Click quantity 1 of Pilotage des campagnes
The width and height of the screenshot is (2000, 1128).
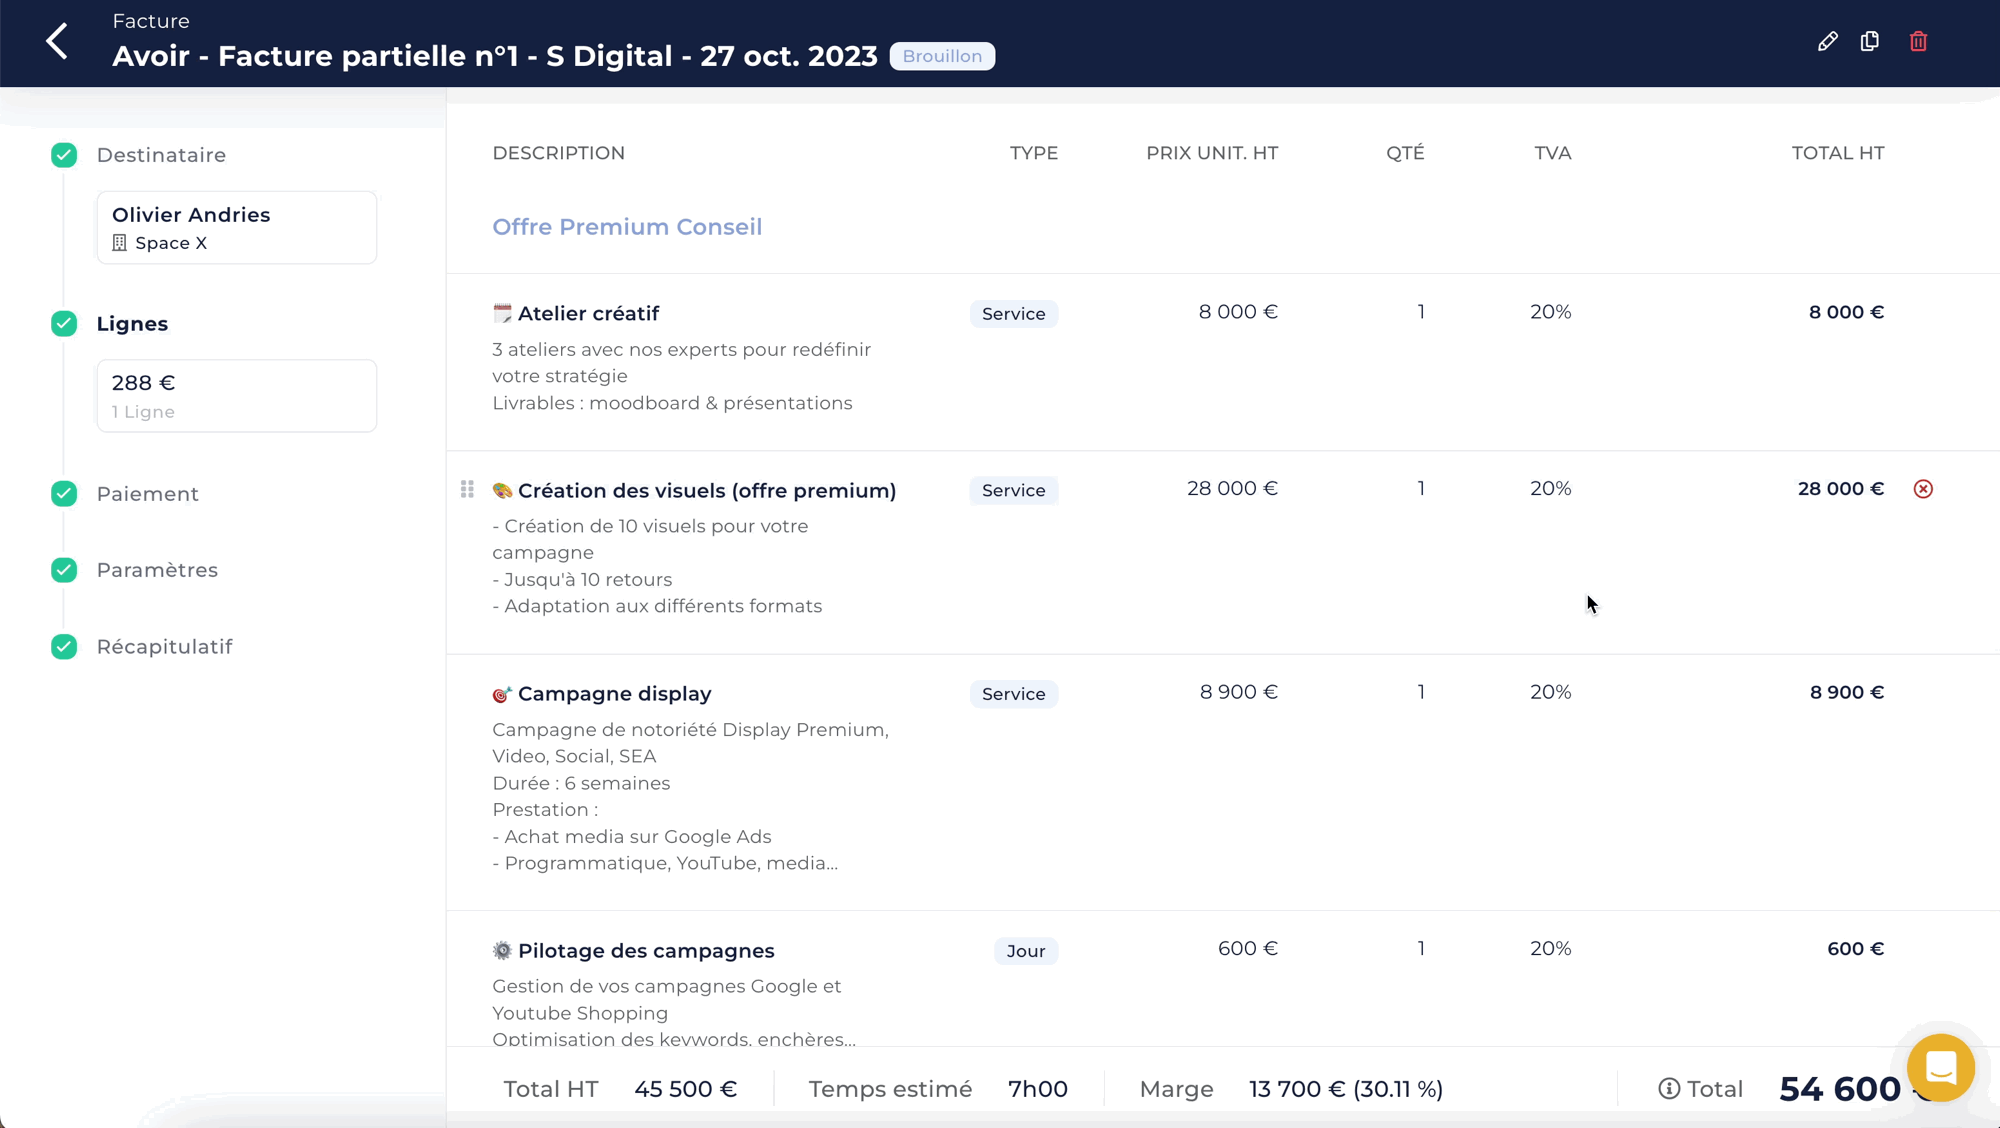click(x=1421, y=948)
